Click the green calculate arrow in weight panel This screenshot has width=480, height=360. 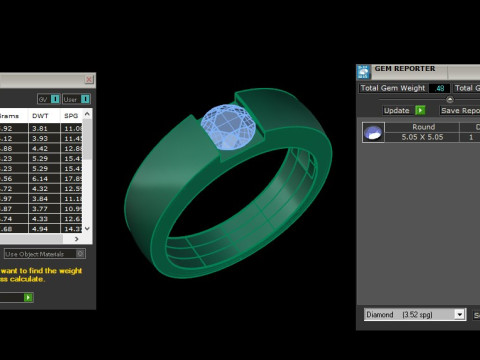(28, 297)
